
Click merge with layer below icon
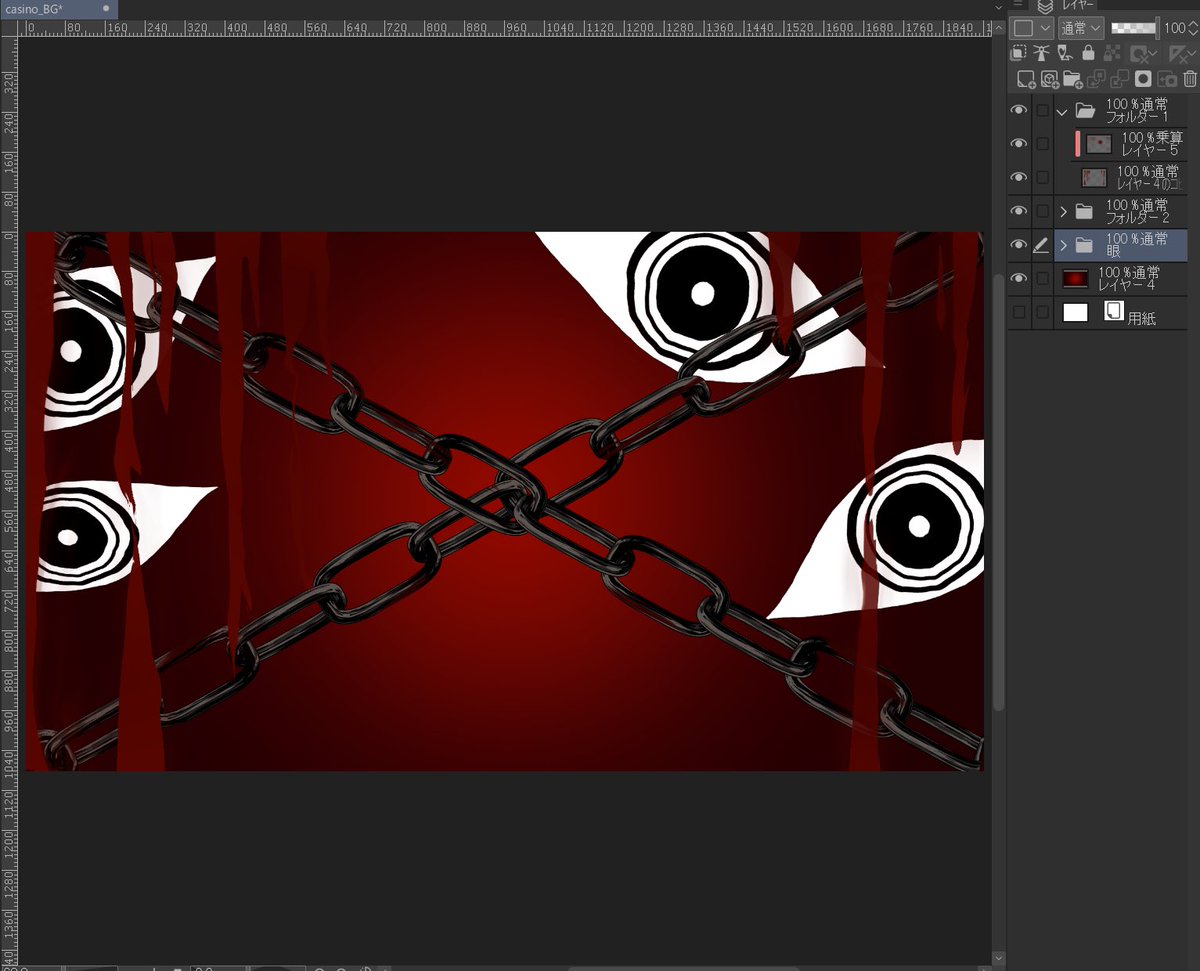pos(1119,79)
